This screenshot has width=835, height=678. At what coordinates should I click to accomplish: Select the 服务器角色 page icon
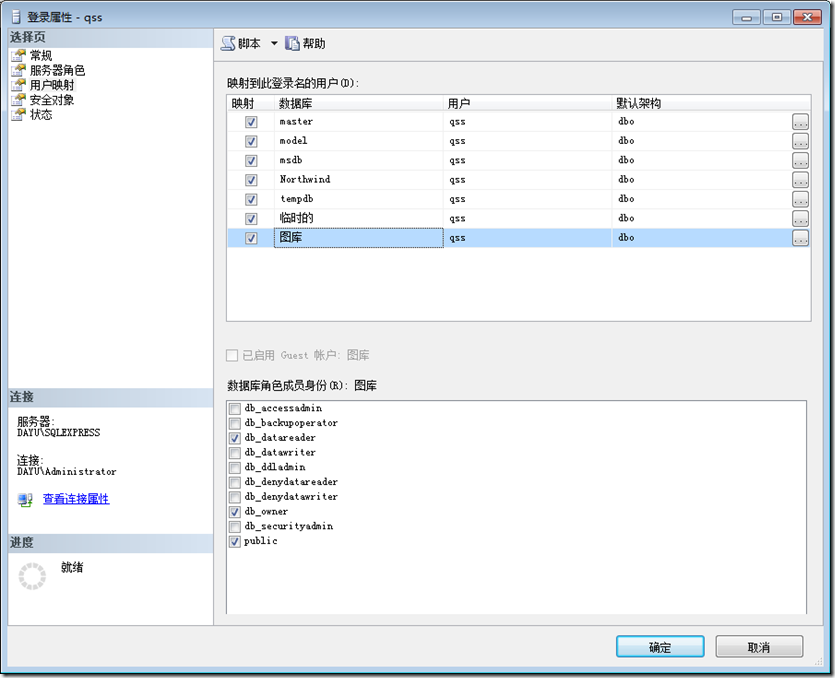coord(17,71)
